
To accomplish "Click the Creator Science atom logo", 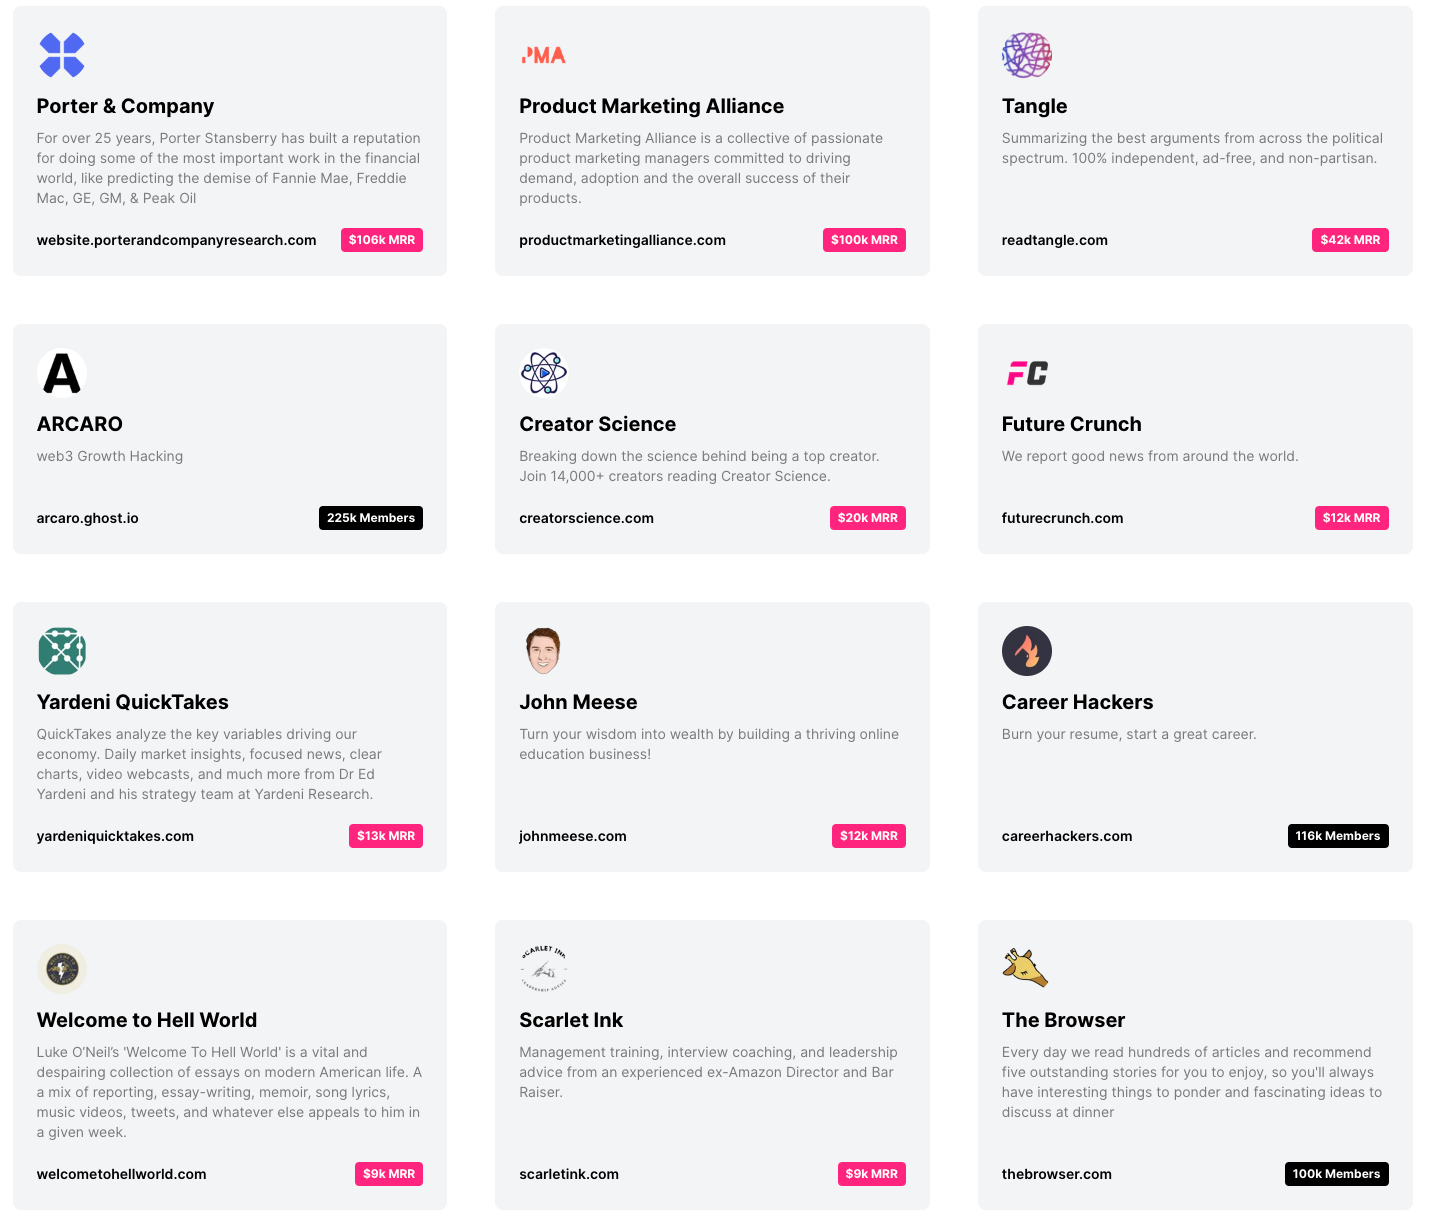I will tap(544, 373).
